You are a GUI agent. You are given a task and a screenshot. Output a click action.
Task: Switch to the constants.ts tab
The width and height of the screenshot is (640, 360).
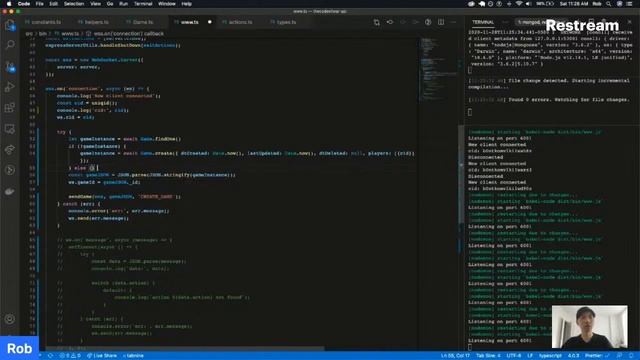pyautogui.click(x=46, y=22)
